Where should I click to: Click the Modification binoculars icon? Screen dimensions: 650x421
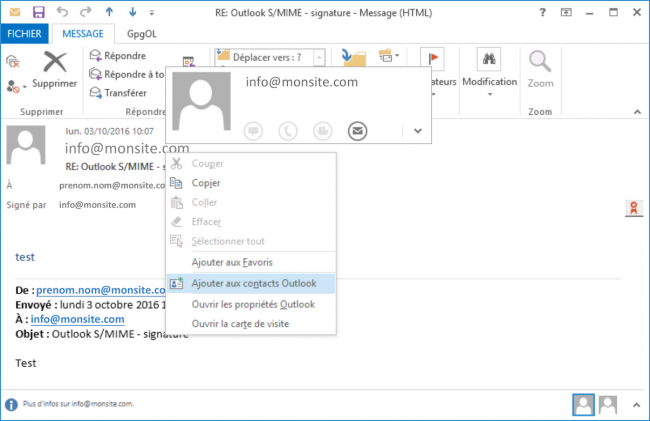coord(489,59)
